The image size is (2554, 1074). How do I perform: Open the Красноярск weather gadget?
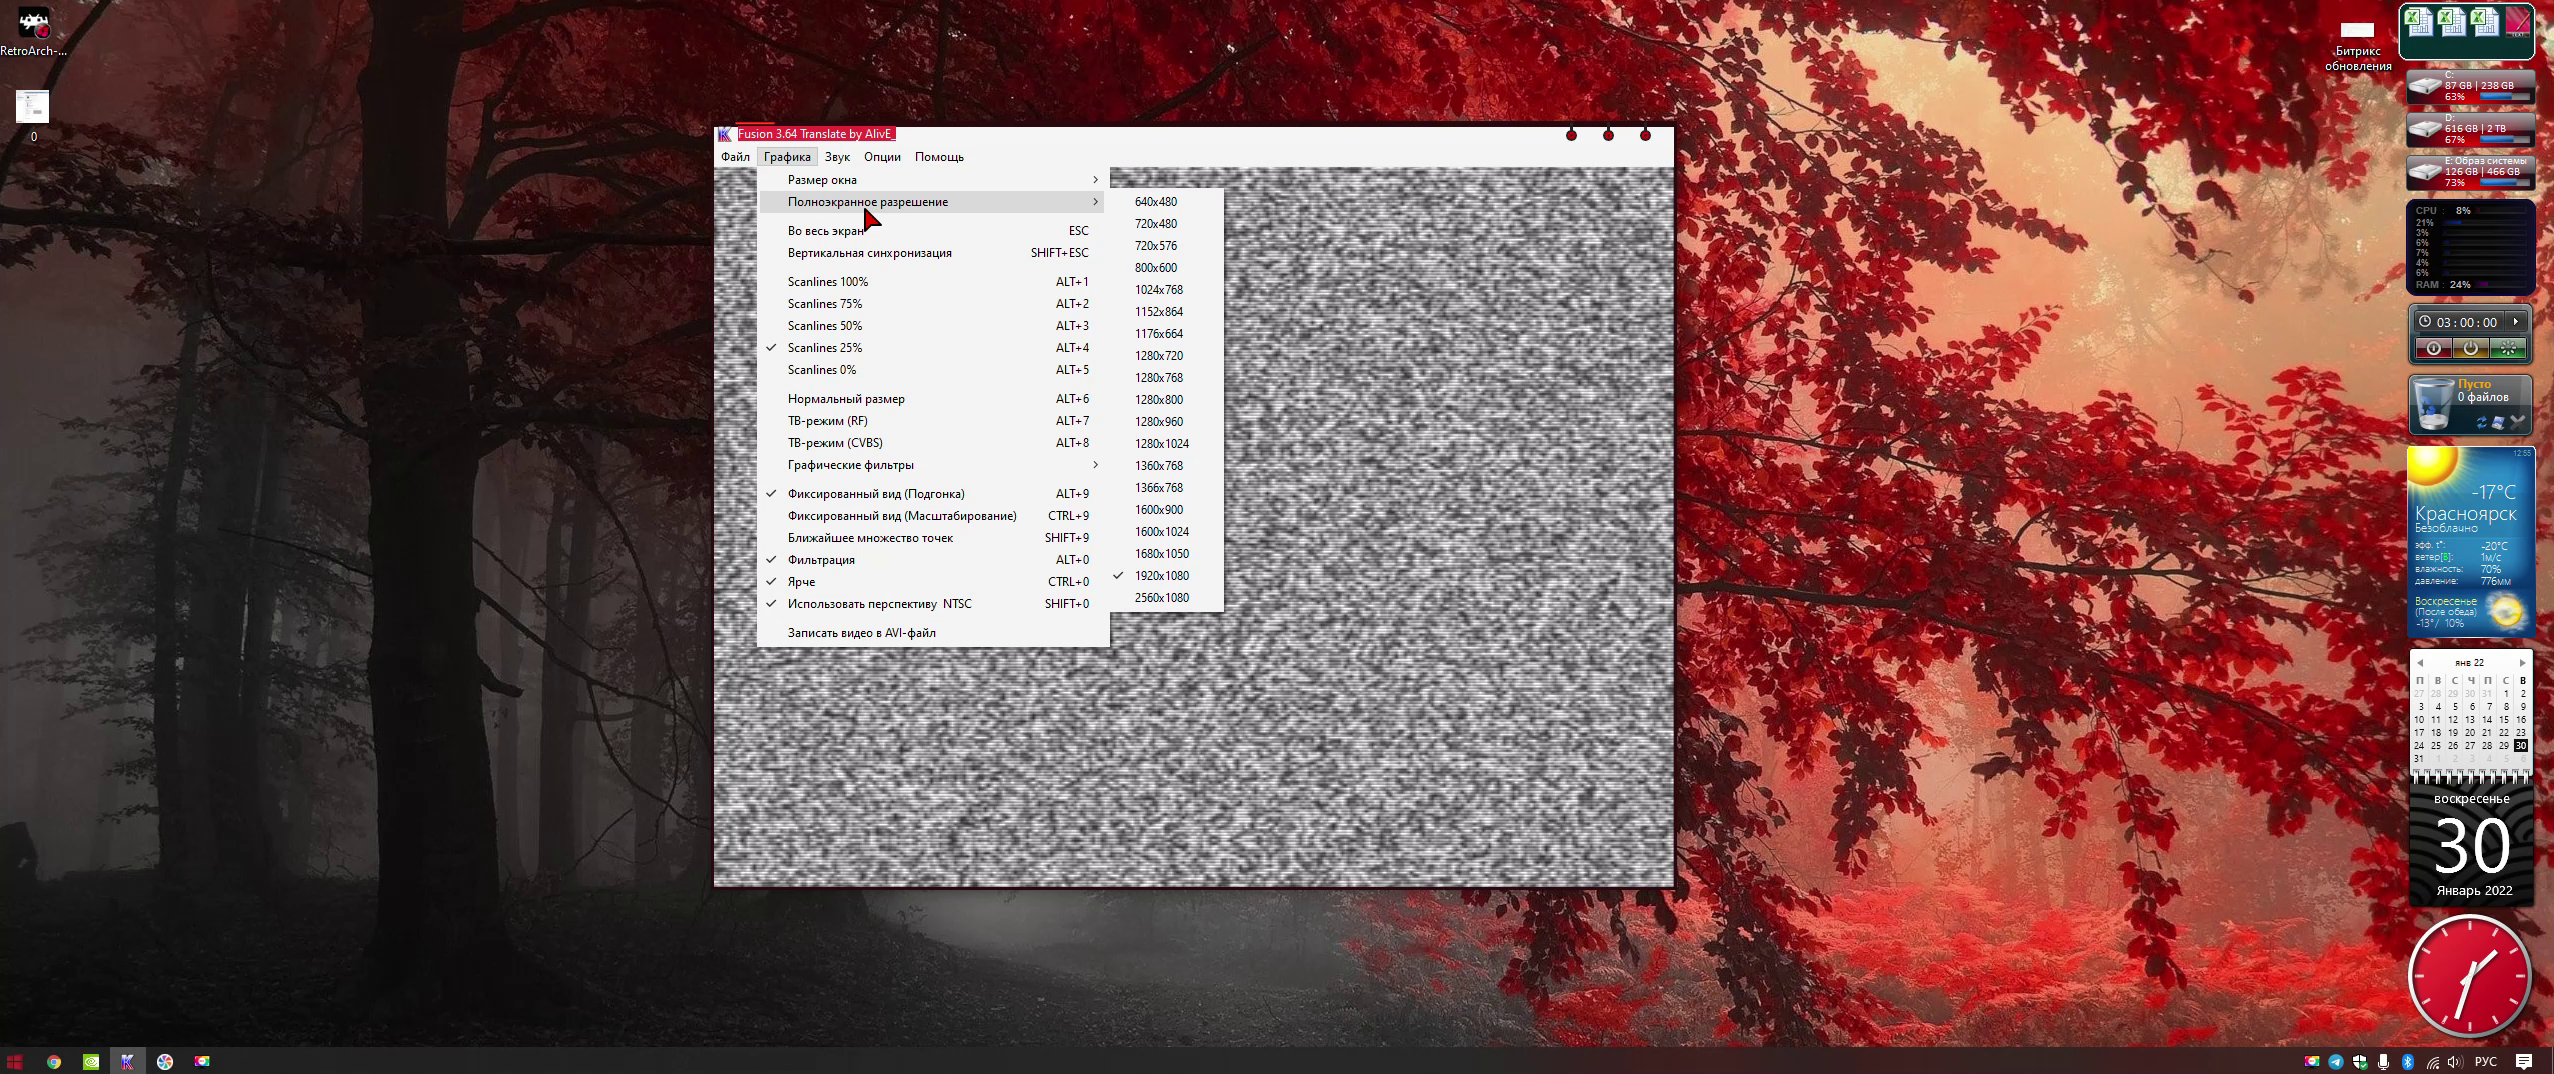(2470, 541)
